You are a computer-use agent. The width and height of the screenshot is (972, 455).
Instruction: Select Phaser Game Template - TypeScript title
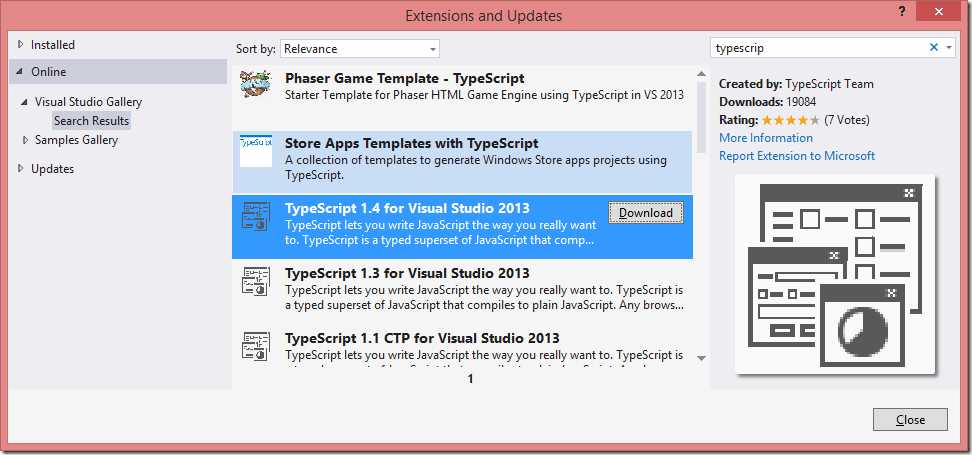(x=404, y=79)
